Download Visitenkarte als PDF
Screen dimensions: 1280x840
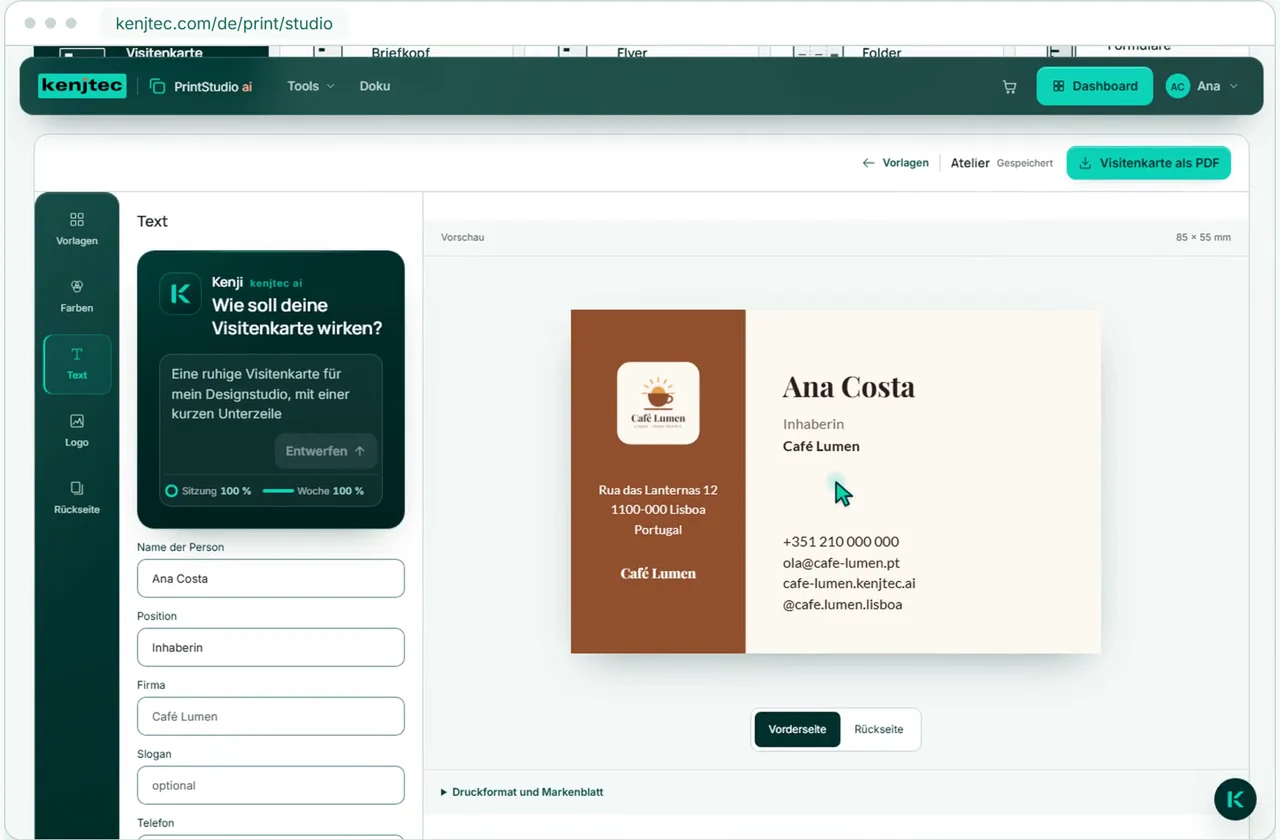coord(1148,163)
